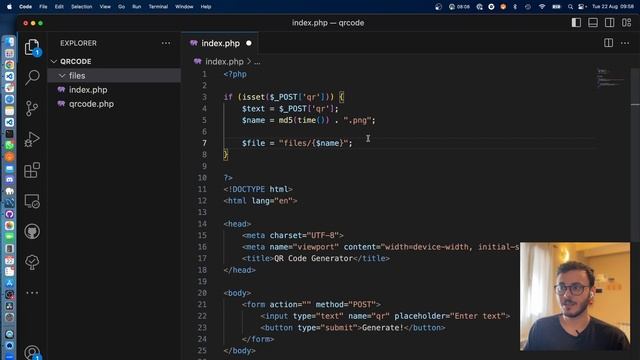
Task: Open the Code application menu
Action: click(x=25, y=7)
